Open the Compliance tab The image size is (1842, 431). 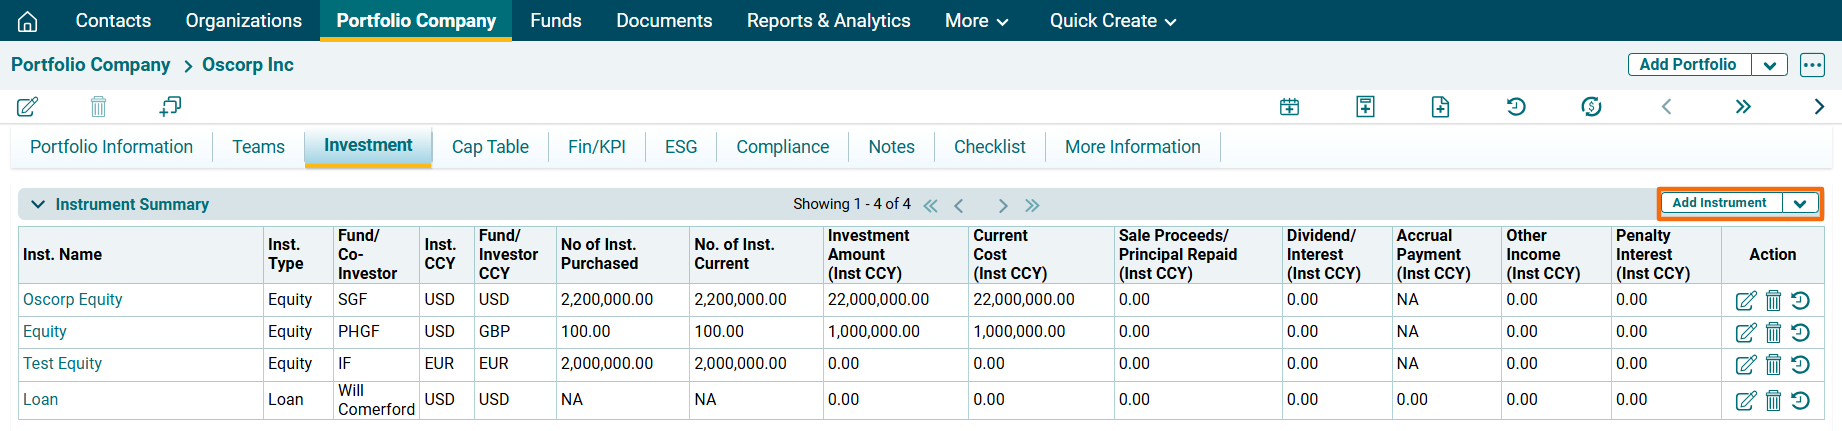pyautogui.click(x=782, y=147)
